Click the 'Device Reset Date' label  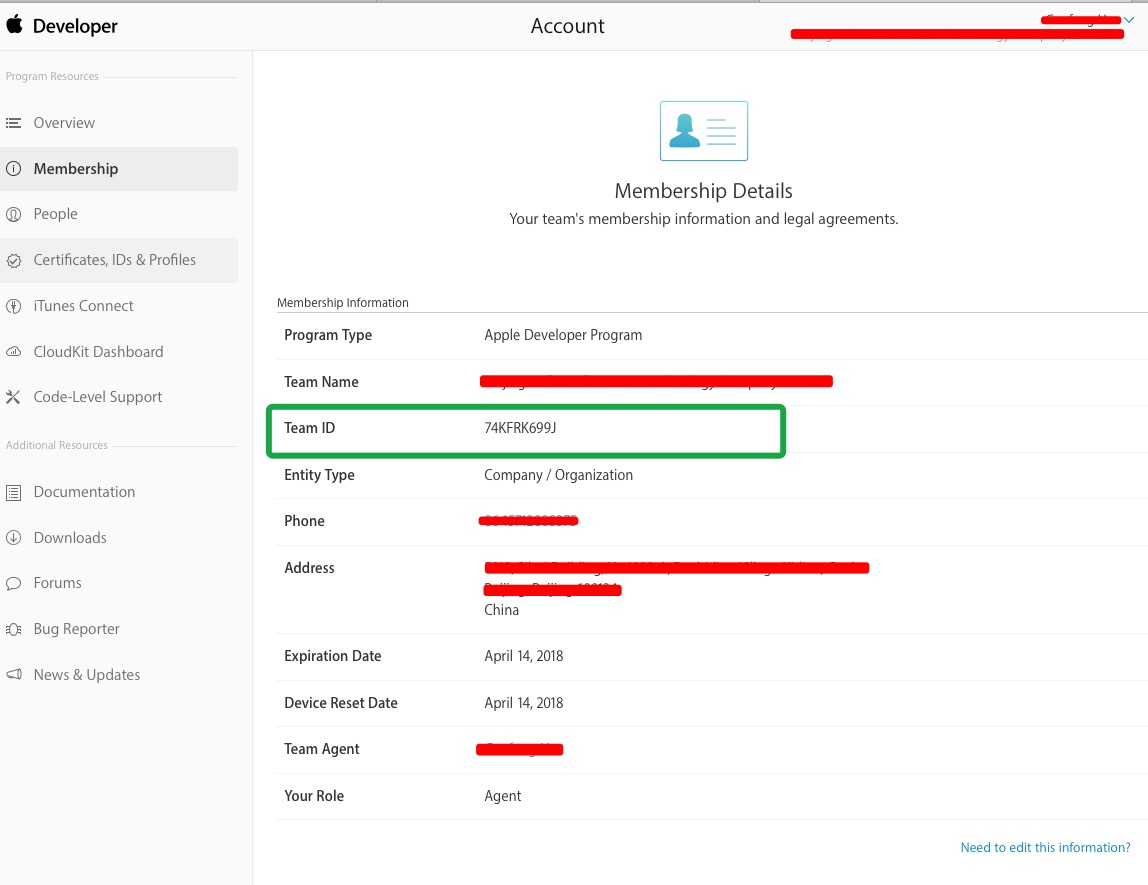coord(341,703)
